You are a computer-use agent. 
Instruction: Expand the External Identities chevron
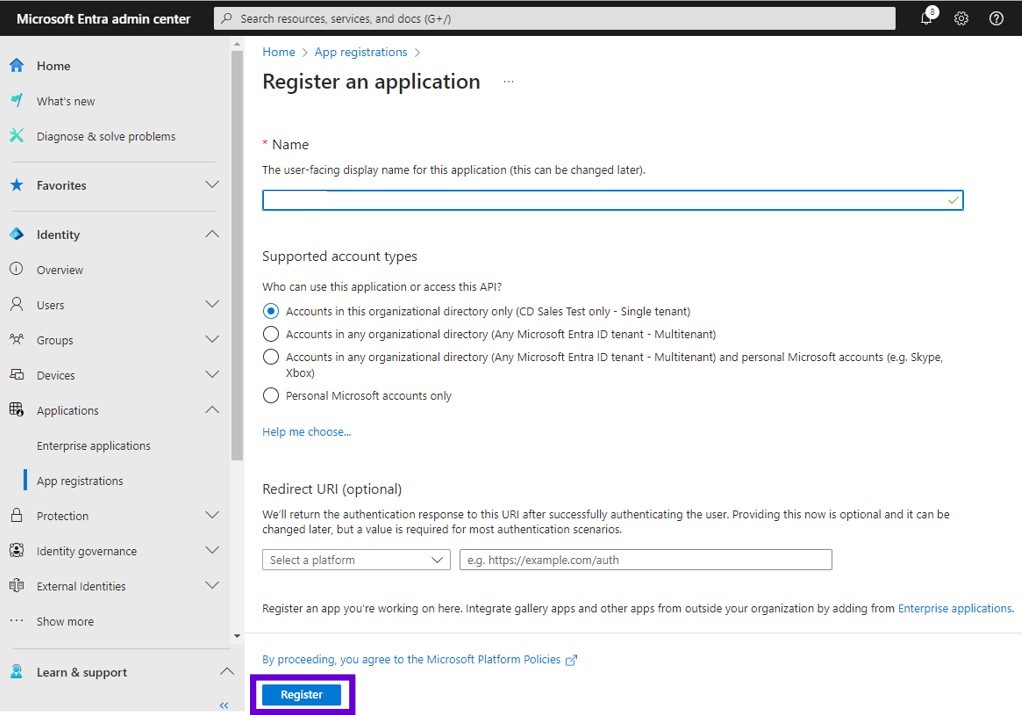212,585
